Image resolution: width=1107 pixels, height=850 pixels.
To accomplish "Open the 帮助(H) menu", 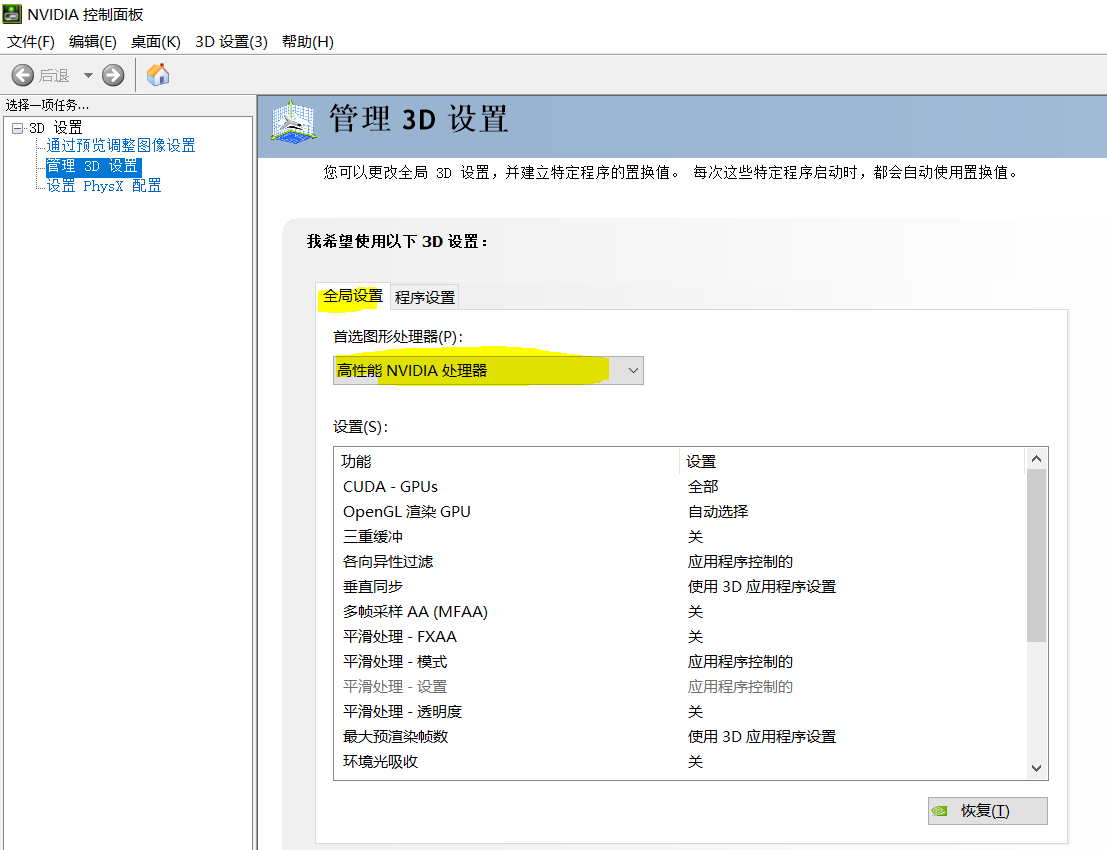I will click(x=308, y=42).
